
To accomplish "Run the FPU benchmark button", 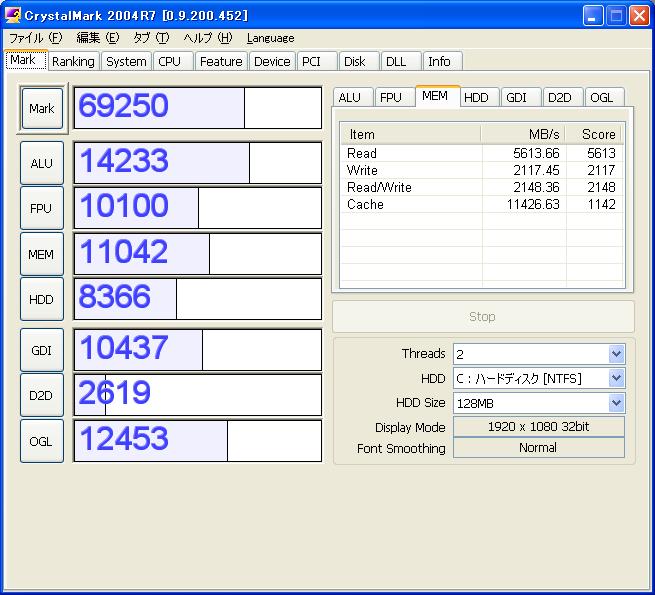I will tap(42, 208).
